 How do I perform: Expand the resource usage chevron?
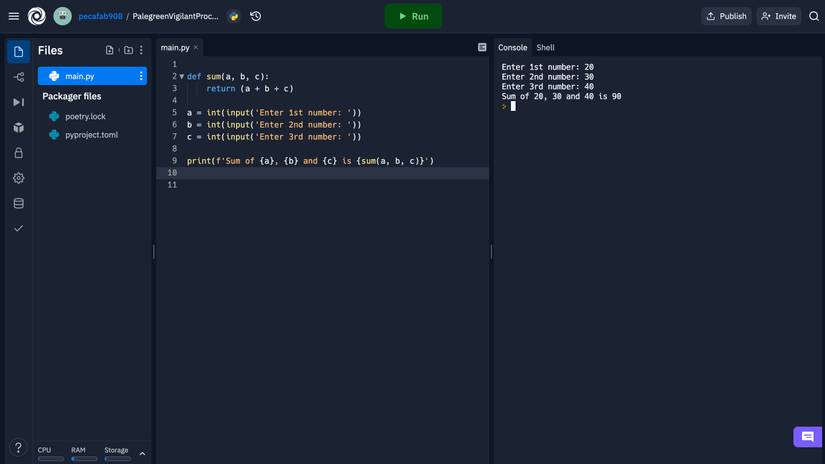point(142,453)
